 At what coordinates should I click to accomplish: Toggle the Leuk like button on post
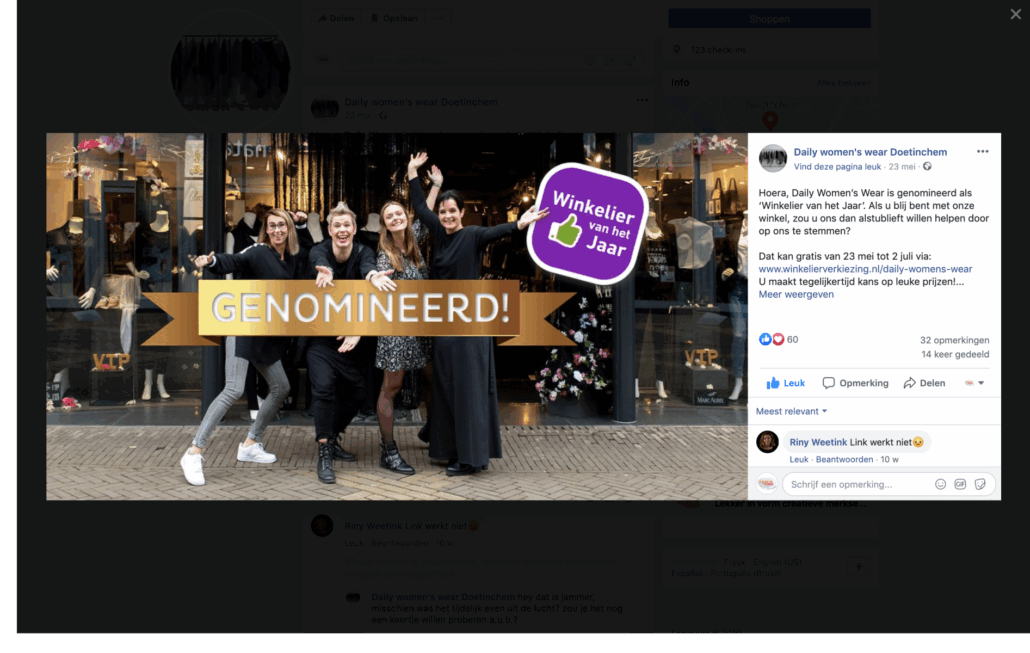pos(785,383)
